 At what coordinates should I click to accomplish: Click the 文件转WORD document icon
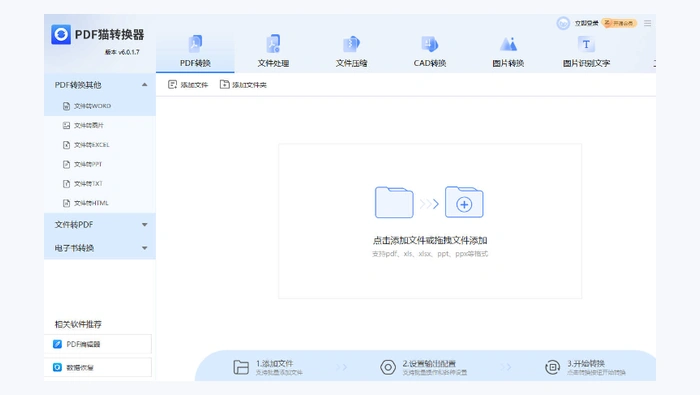pos(66,106)
